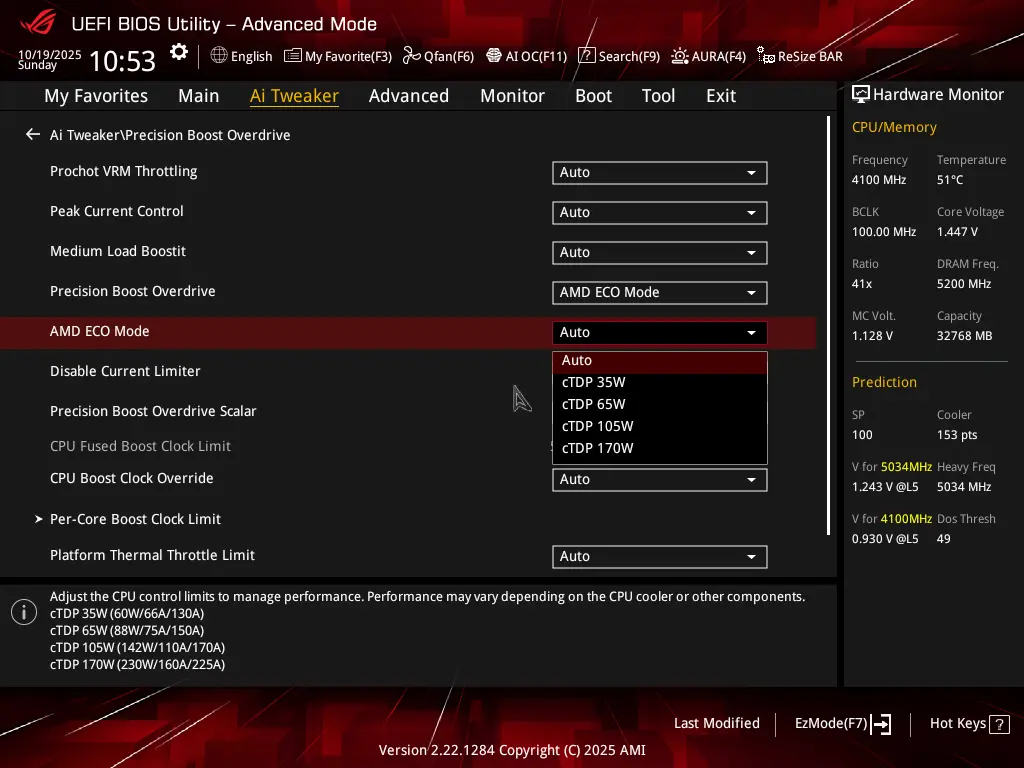Viewport: 1024px width, 768px height.
Task: Switch to the Advanced tab
Action: point(408,96)
